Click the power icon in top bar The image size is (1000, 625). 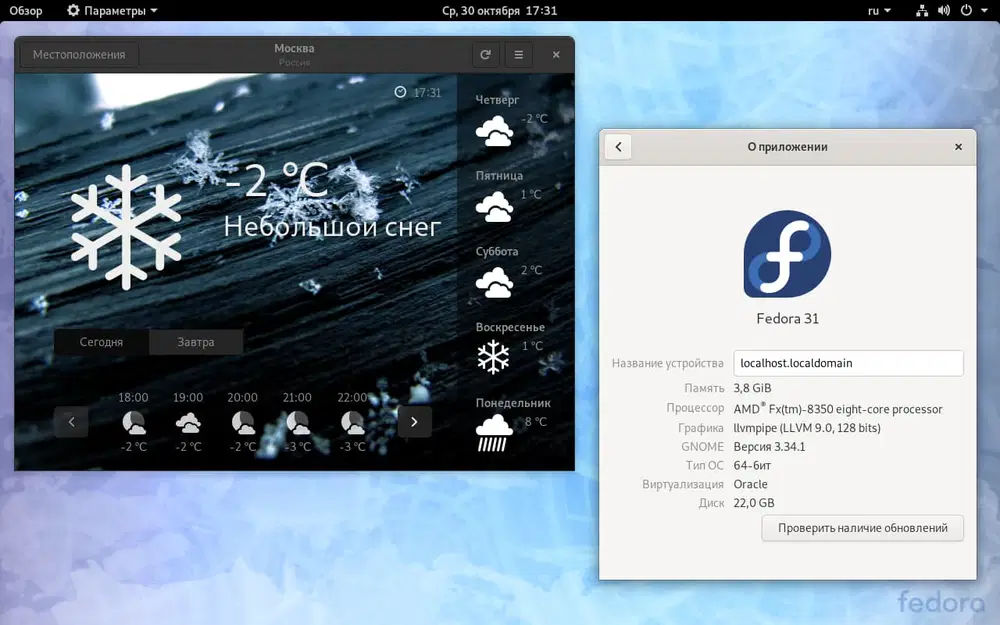coord(966,11)
